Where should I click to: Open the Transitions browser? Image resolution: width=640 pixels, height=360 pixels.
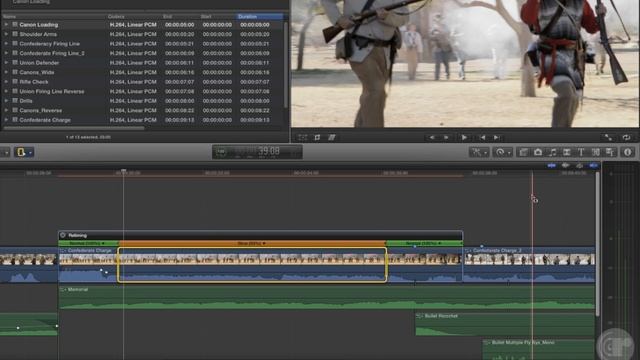pos(567,152)
